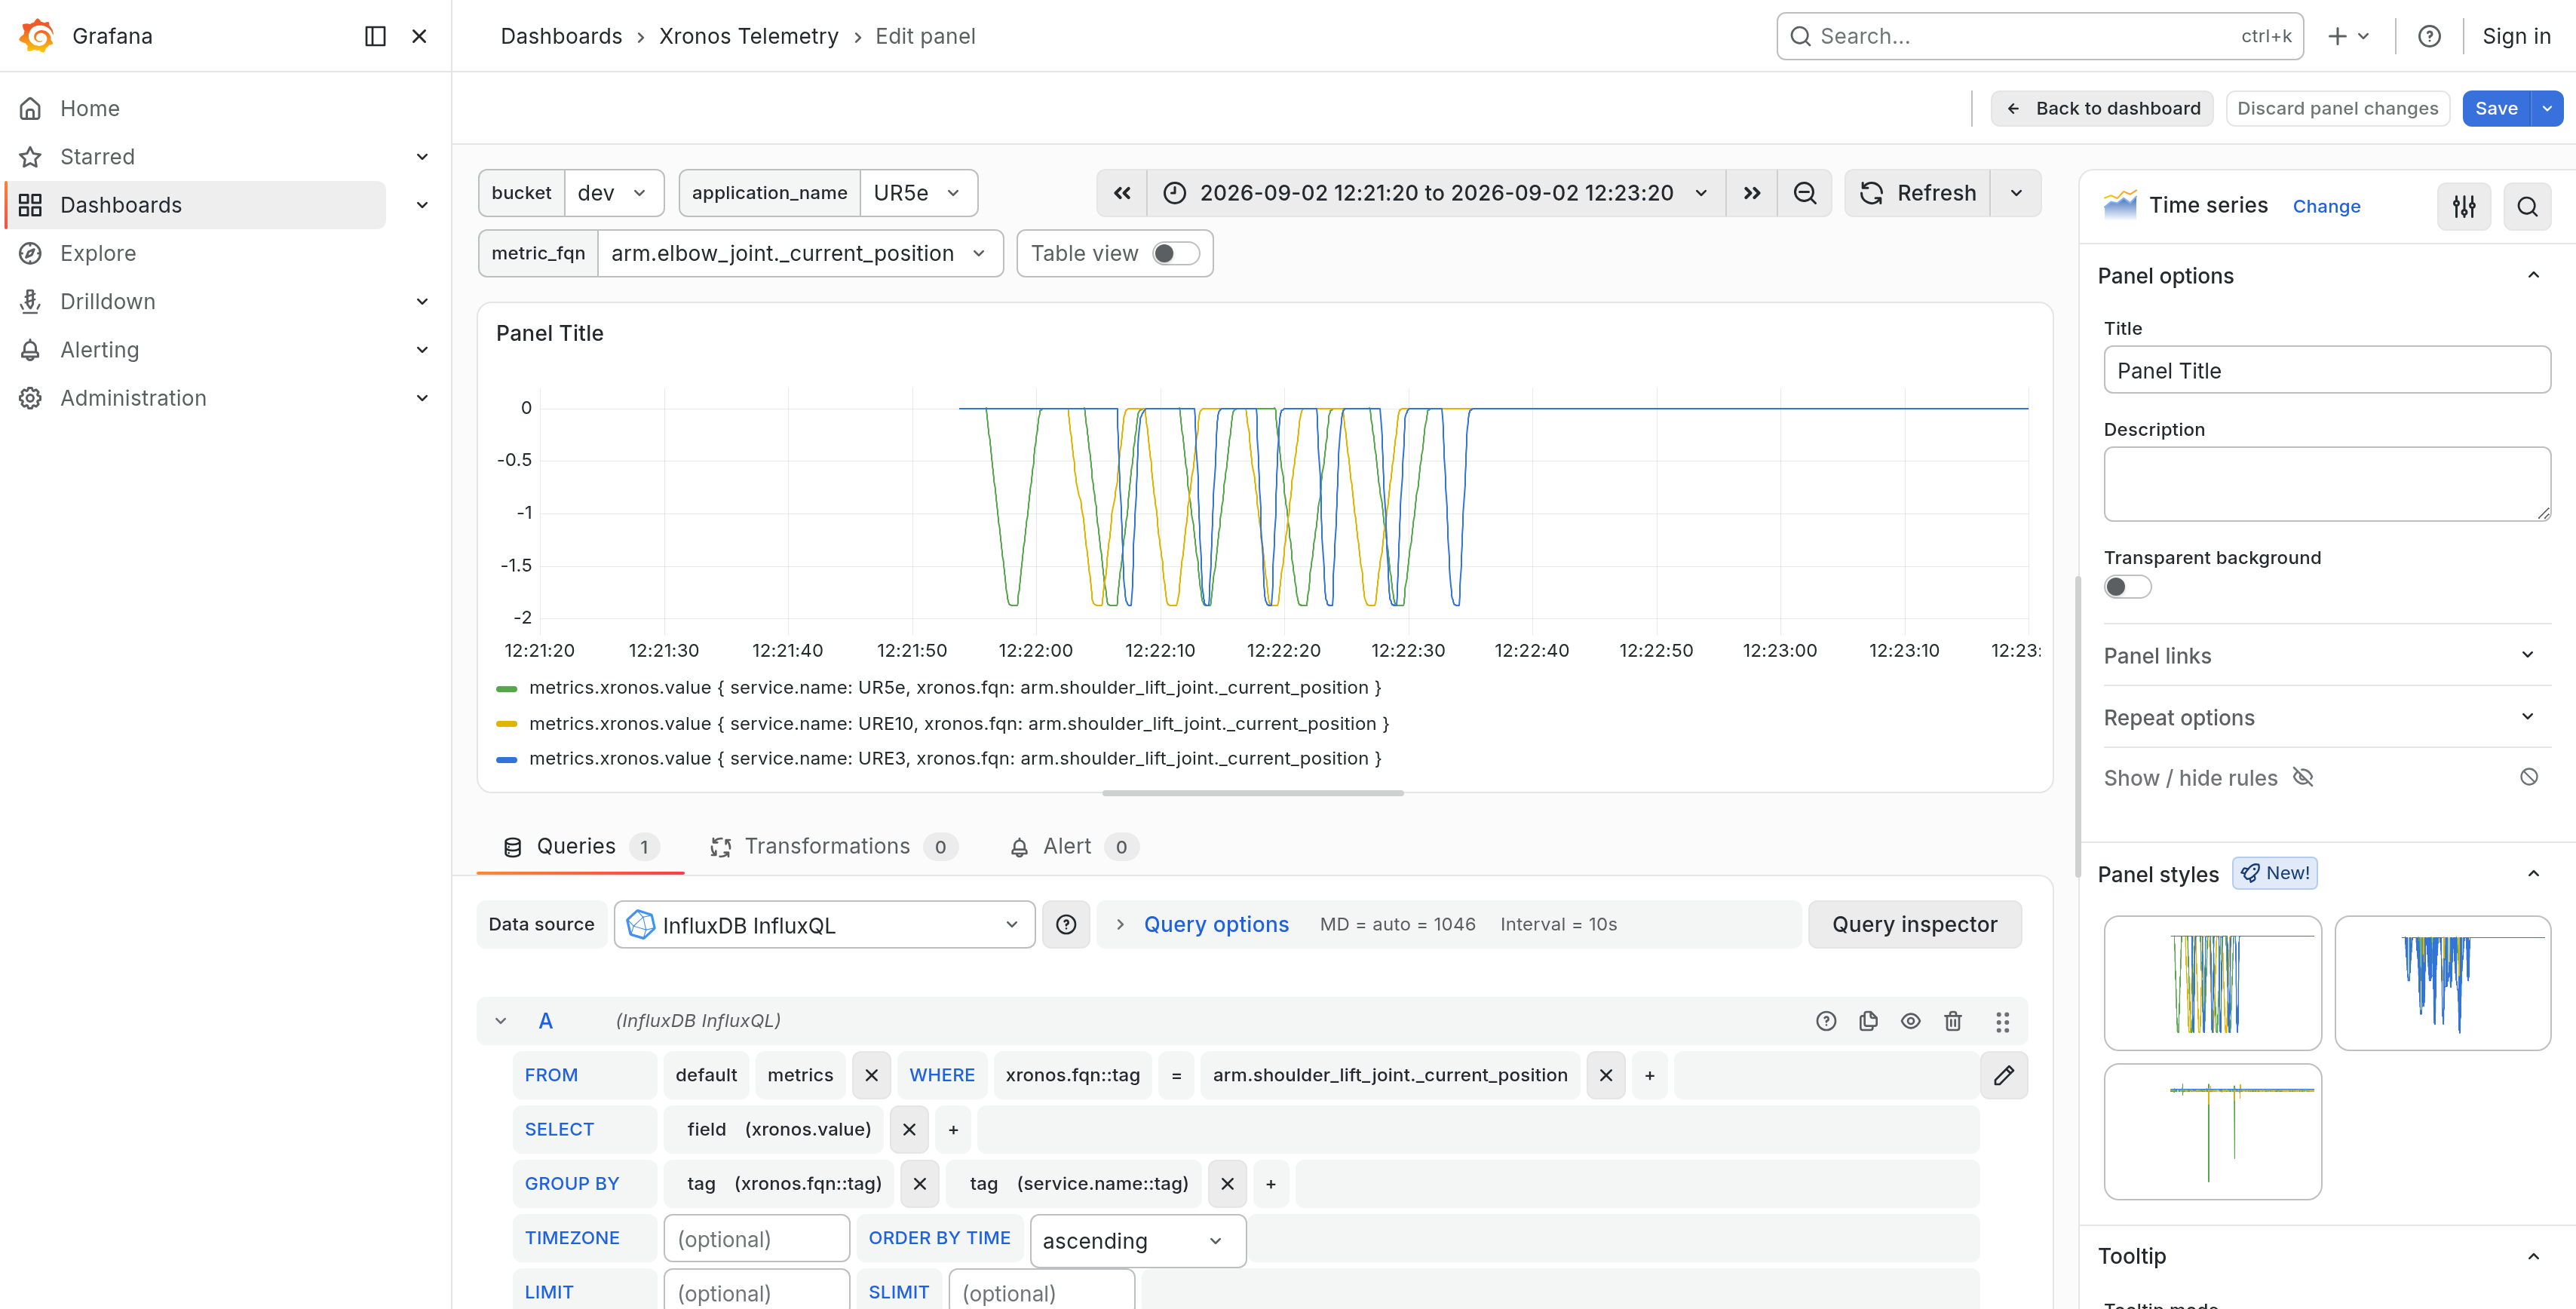Hide query A with eye icon
Viewport: 2576px width, 1309px height.
(x=1910, y=1020)
